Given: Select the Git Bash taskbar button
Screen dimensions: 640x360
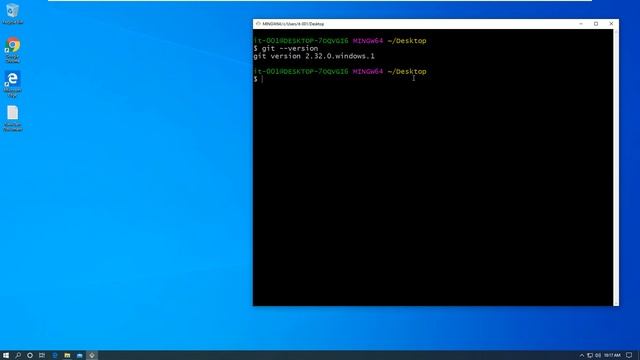Looking at the screenshot, I should 92,356.
